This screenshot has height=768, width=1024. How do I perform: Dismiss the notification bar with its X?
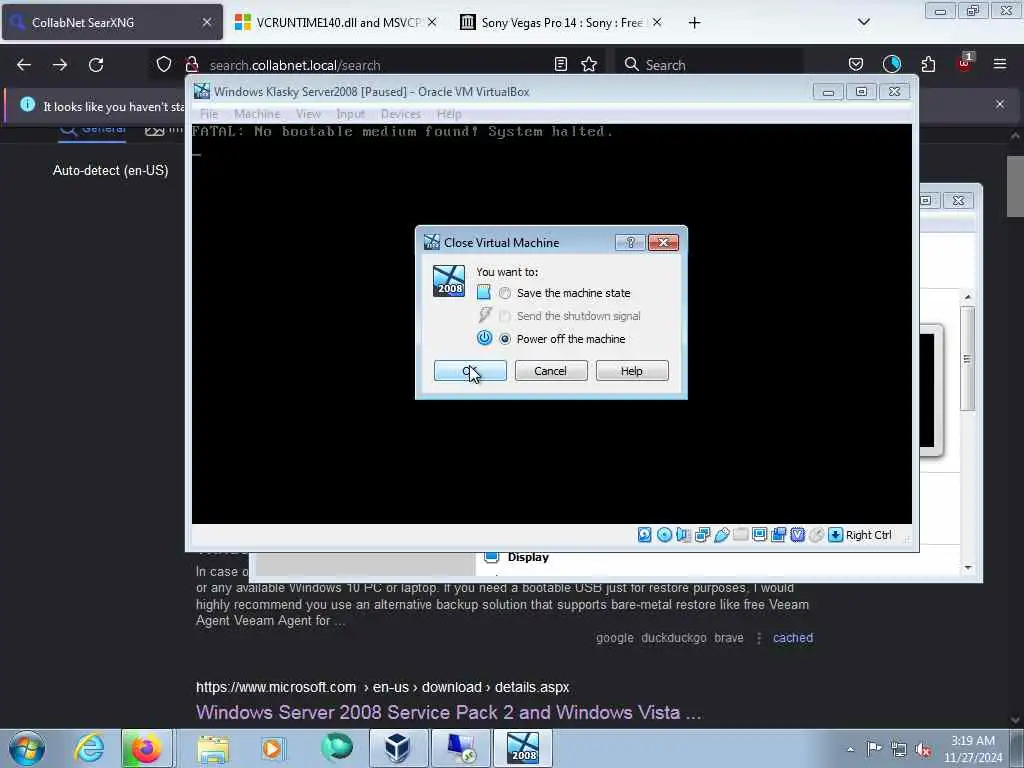pyautogui.click(x=1000, y=104)
